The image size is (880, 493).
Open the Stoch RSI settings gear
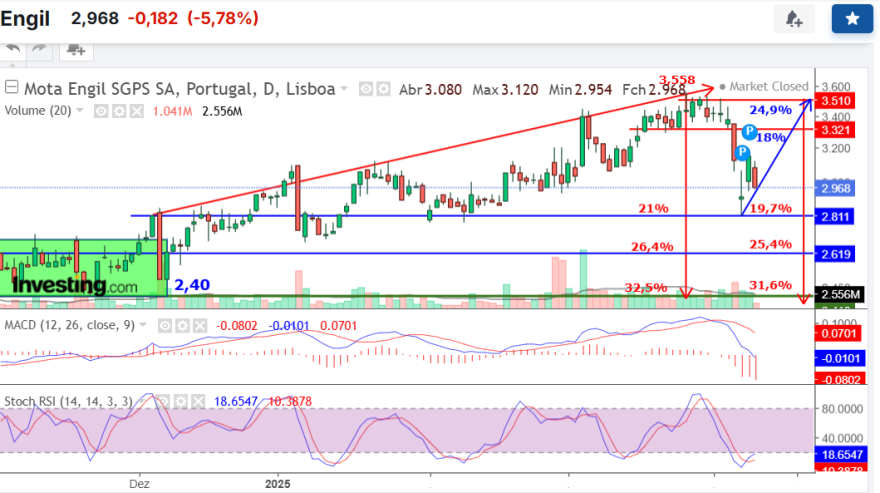point(180,401)
